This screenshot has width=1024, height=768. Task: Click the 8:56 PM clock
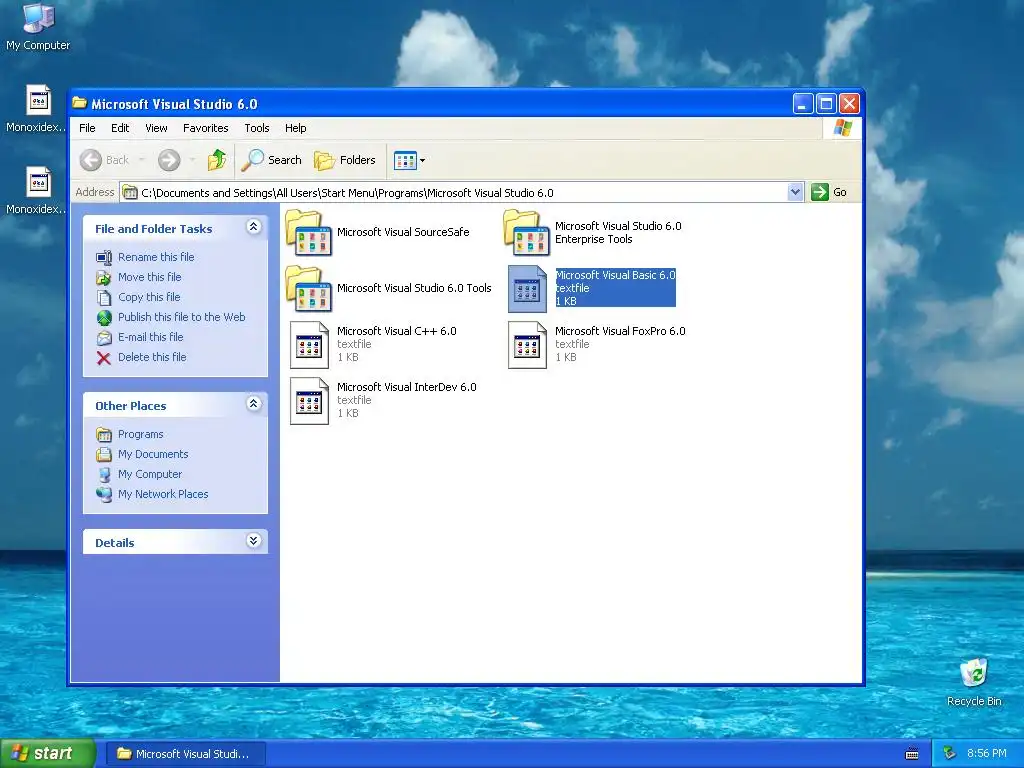click(986, 754)
